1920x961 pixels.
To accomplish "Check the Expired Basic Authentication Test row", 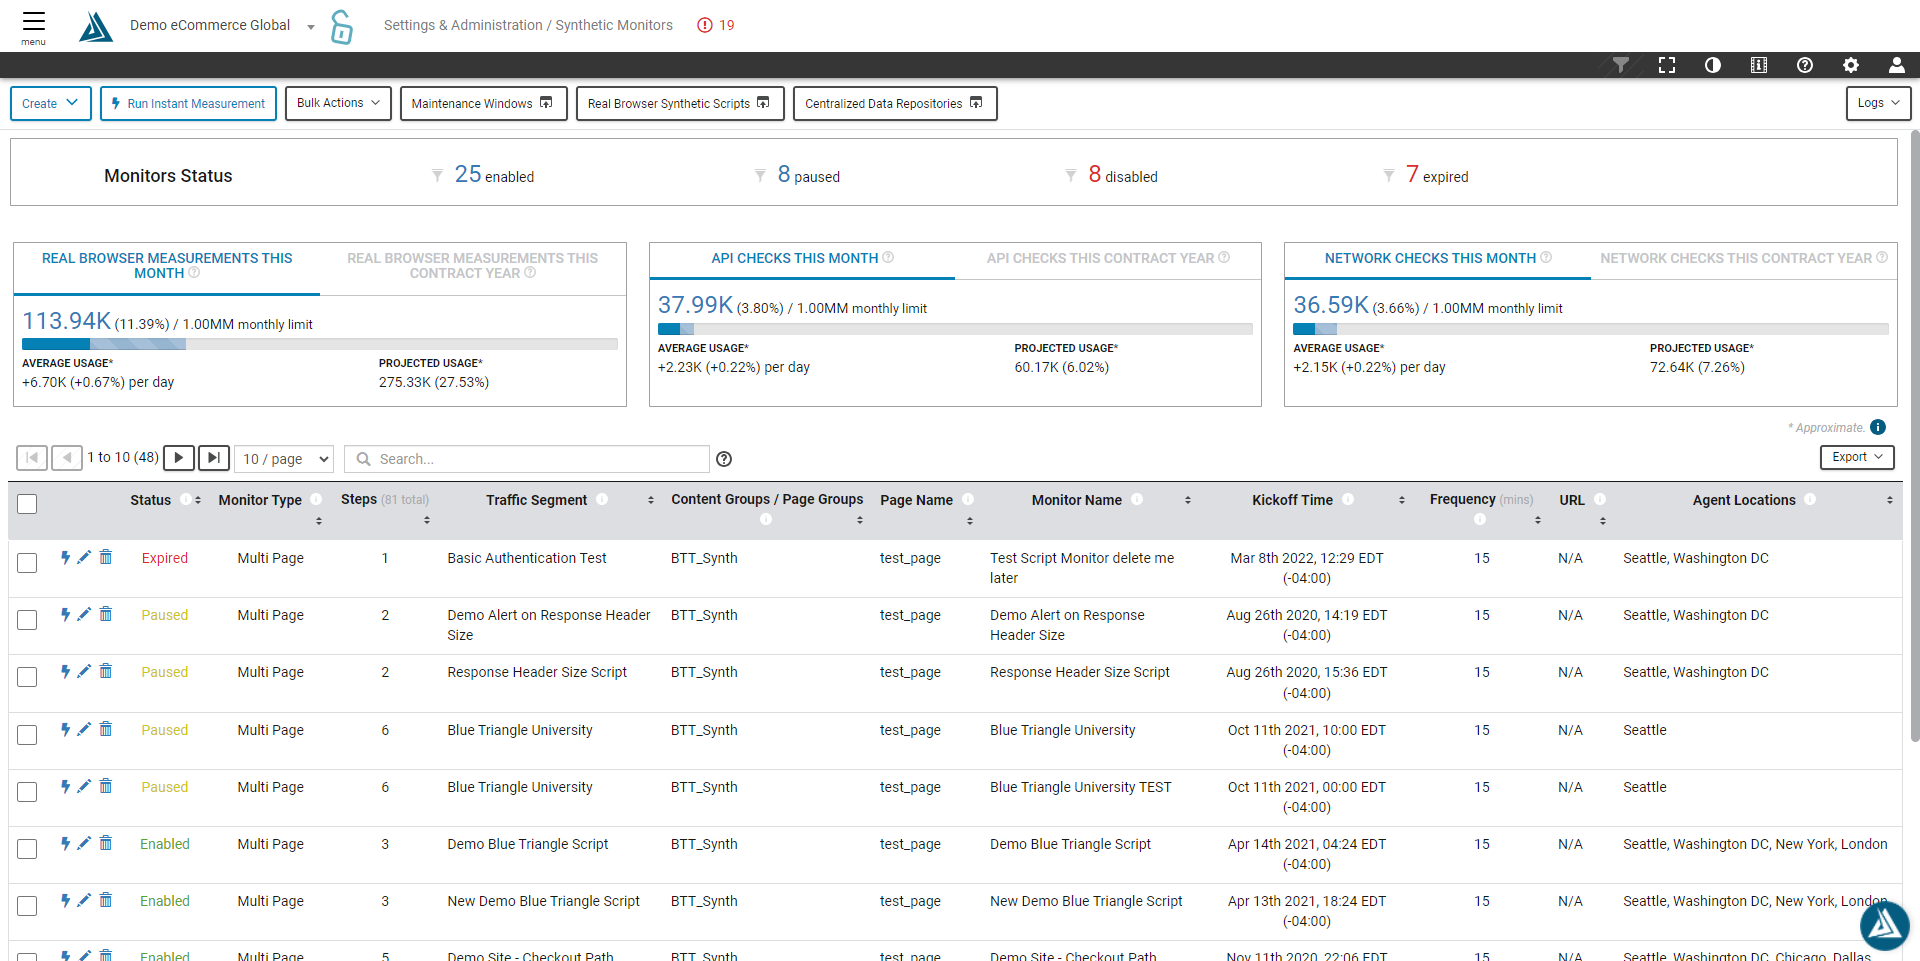I will pyautogui.click(x=28, y=563).
